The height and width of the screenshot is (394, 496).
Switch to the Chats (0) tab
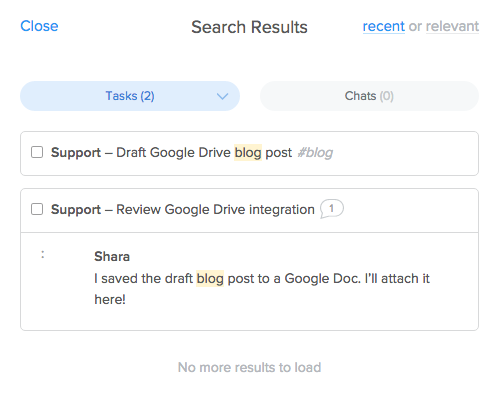click(x=369, y=96)
